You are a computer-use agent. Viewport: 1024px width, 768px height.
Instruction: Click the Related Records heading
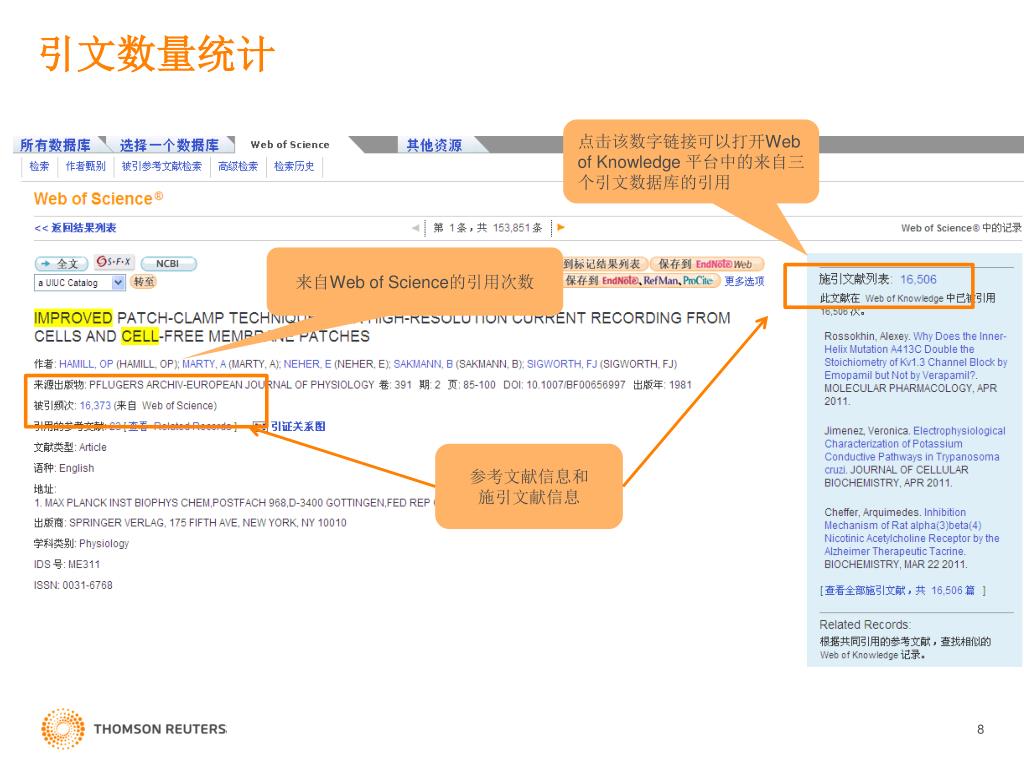865,625
